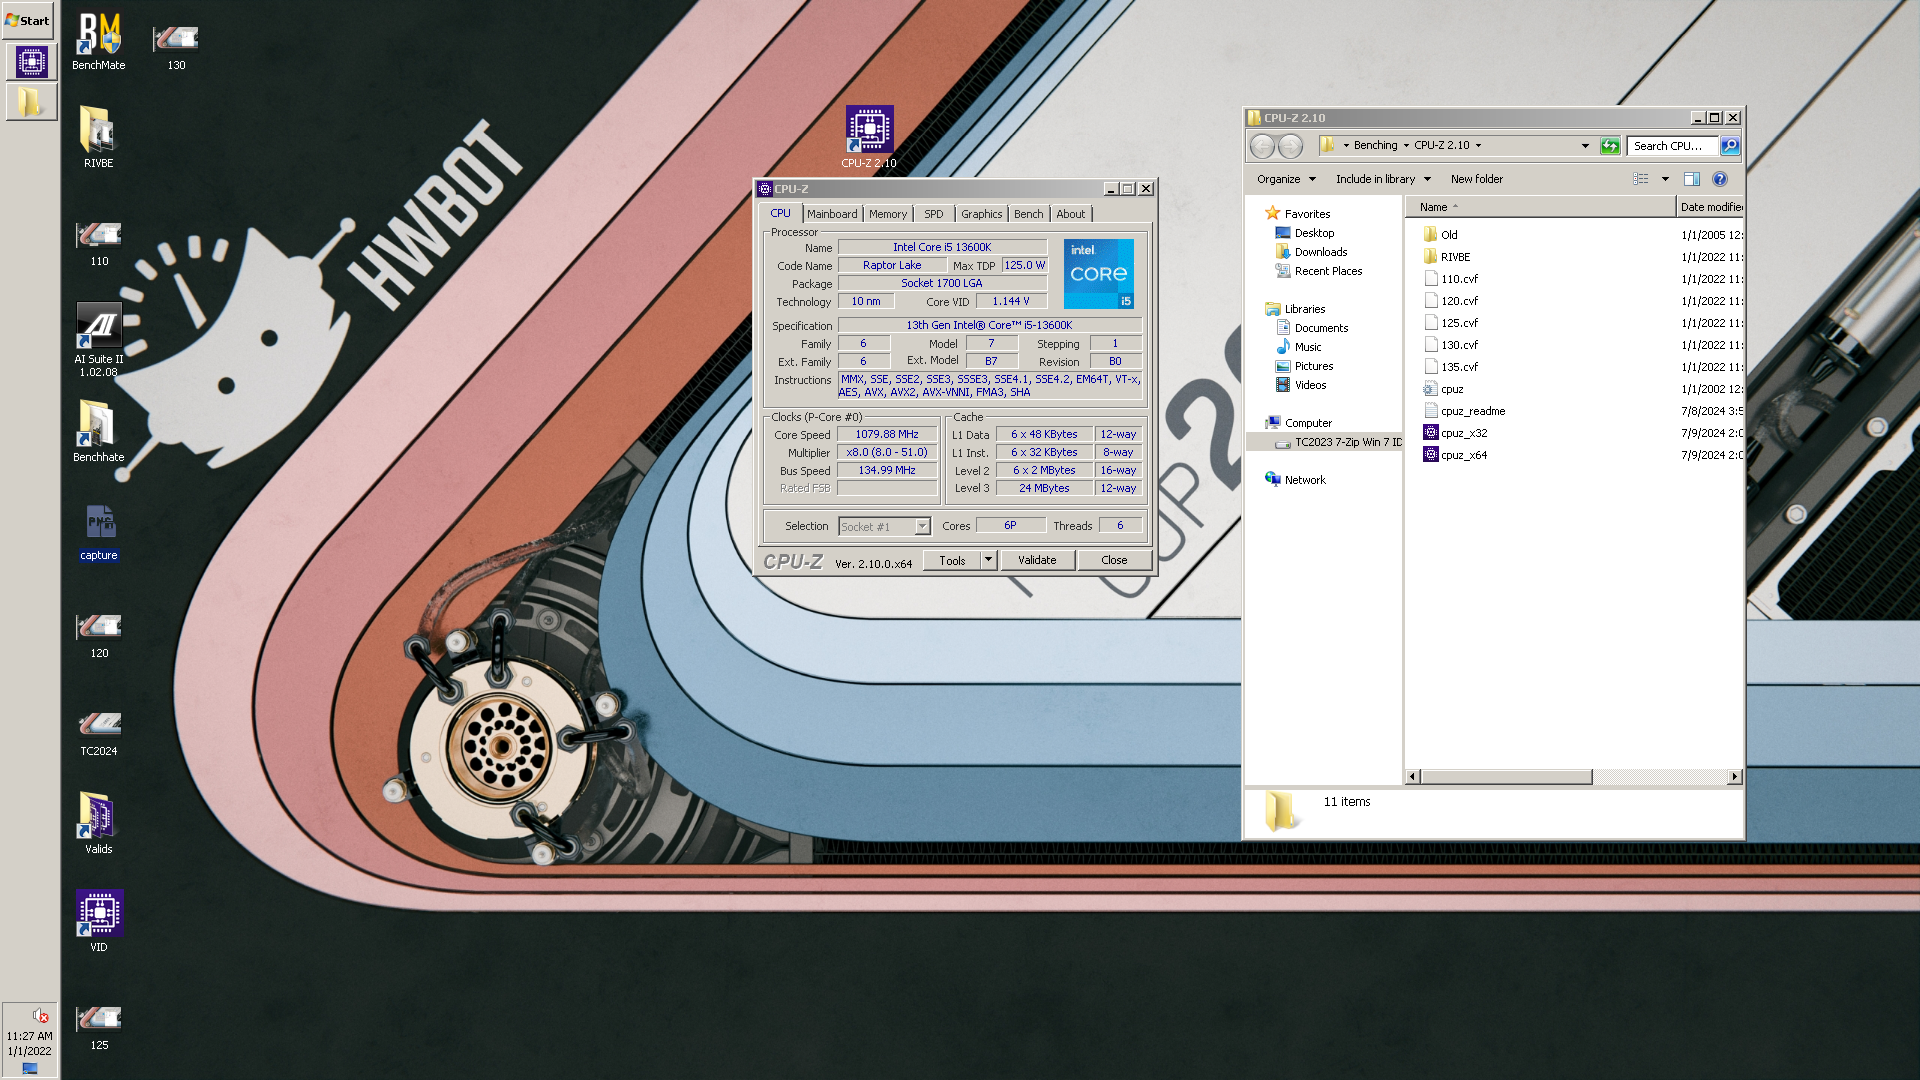Image resolution: width=1920 pixels, height=1080 pixels.
Task: Click the Explorer search magnifier icon
Action: click(x=1730, y=146)
